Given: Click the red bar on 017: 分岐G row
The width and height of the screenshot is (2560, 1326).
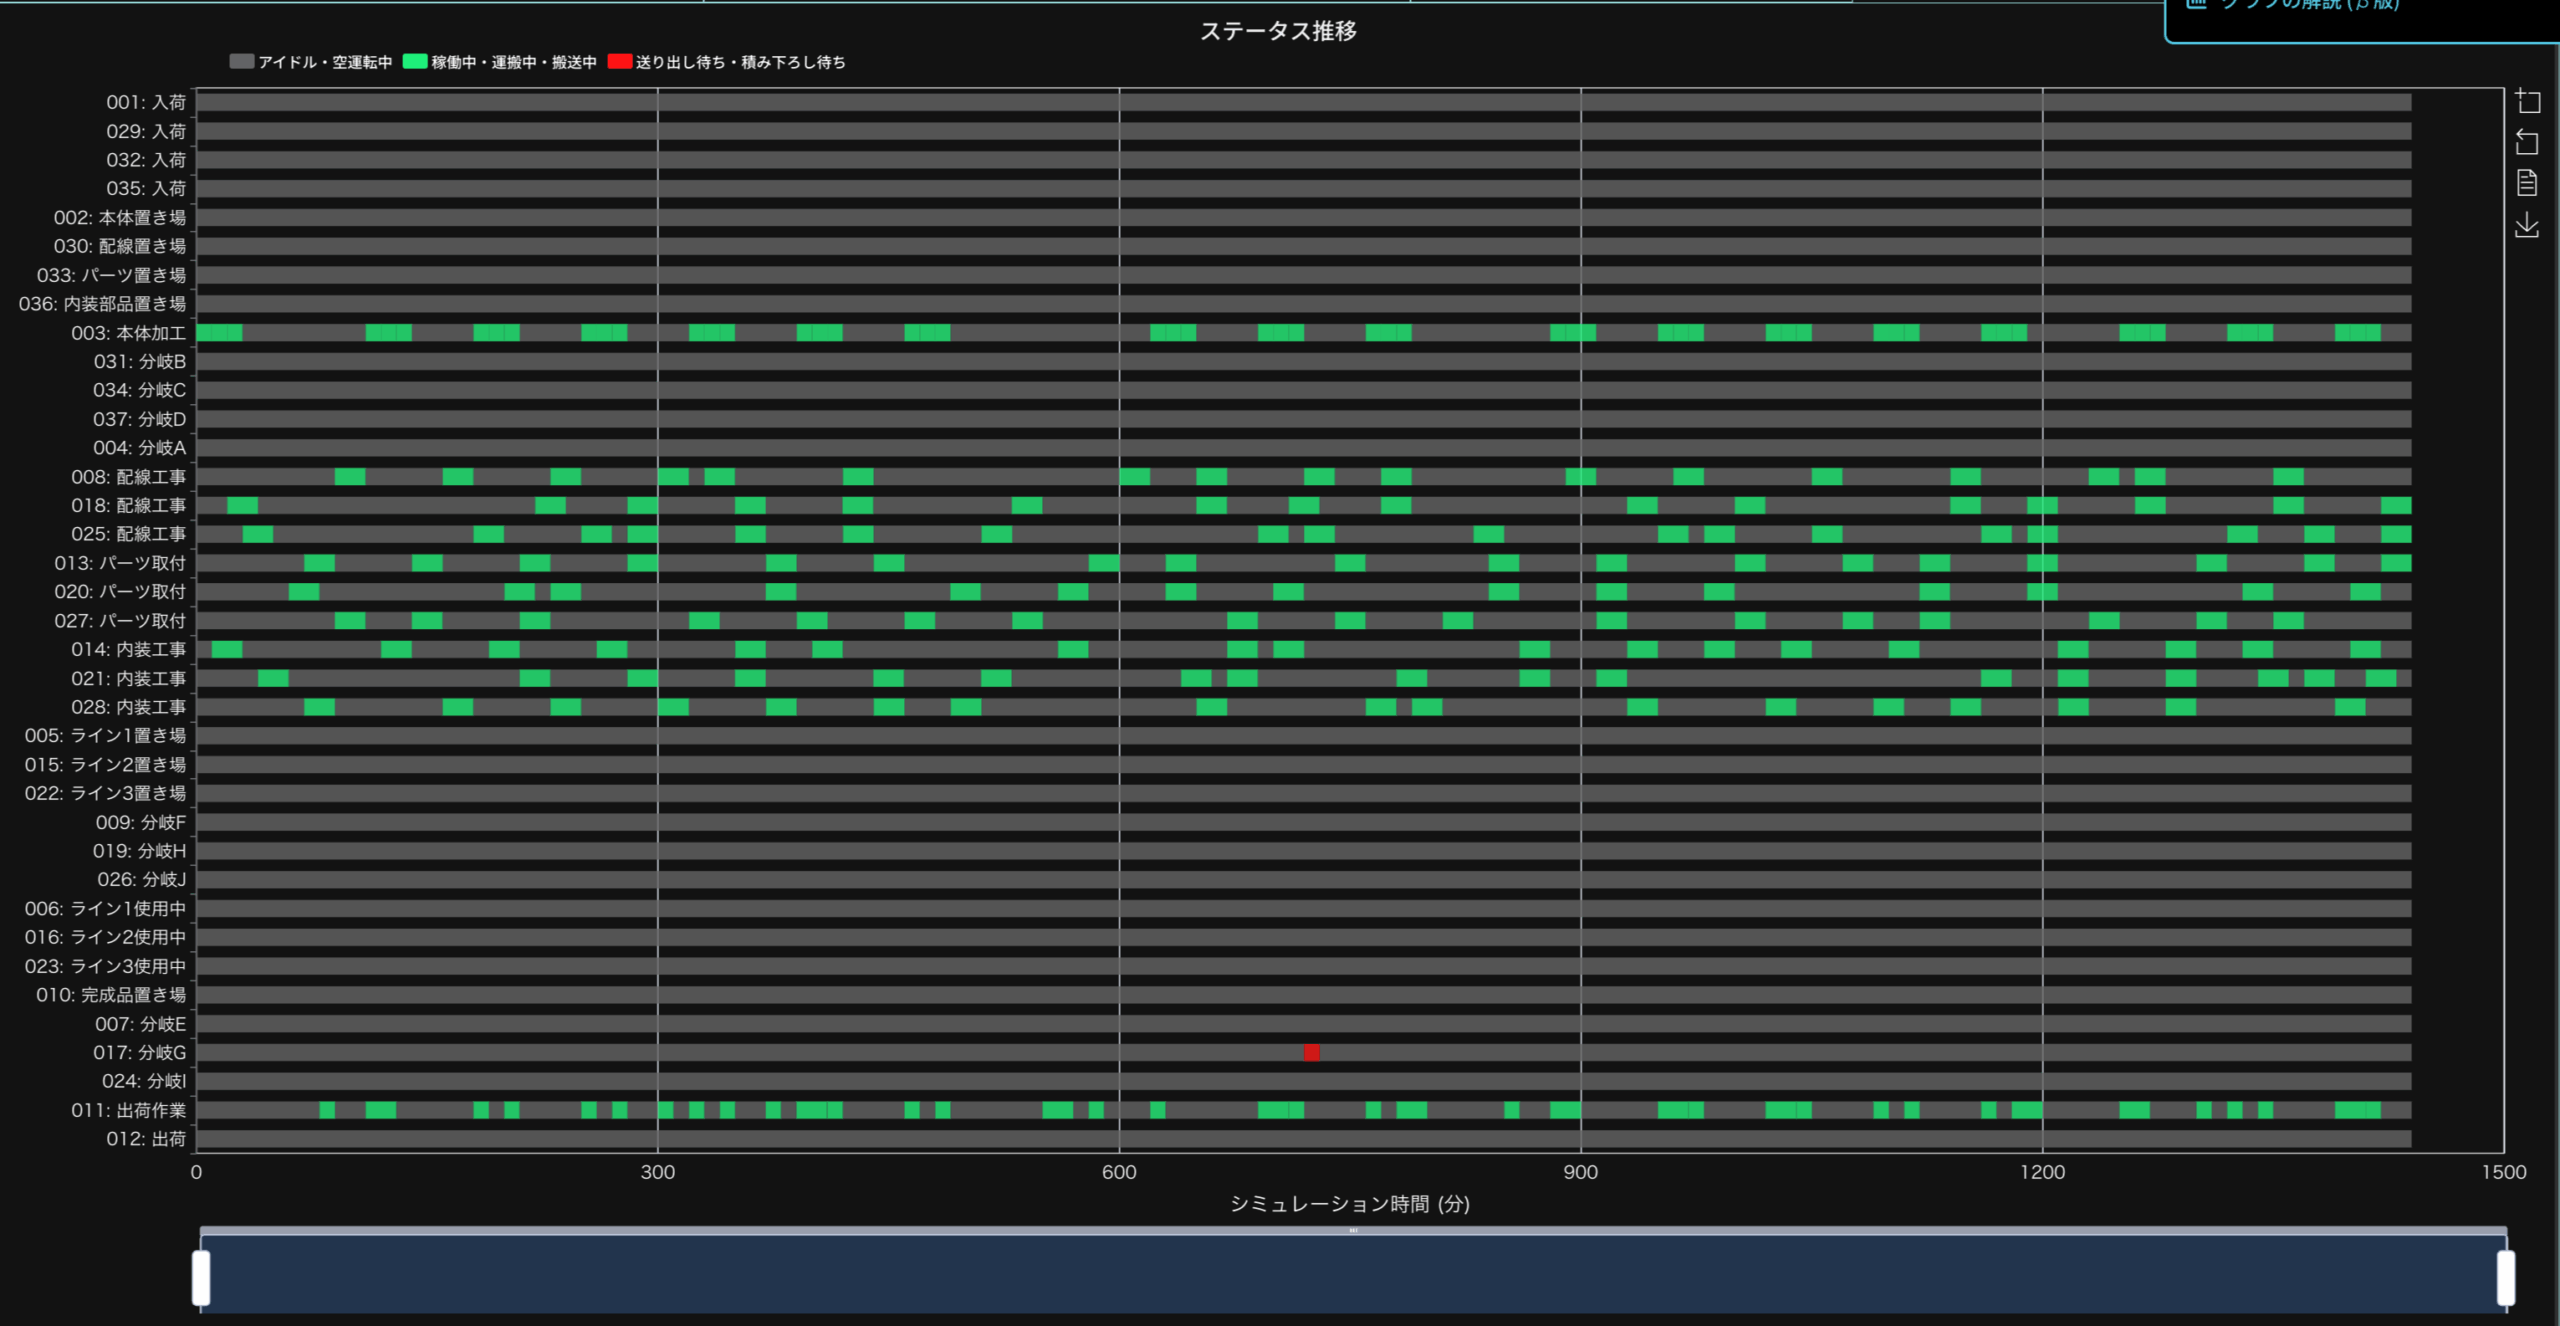Looking at the screenshot, I should pos(1311,1052).
